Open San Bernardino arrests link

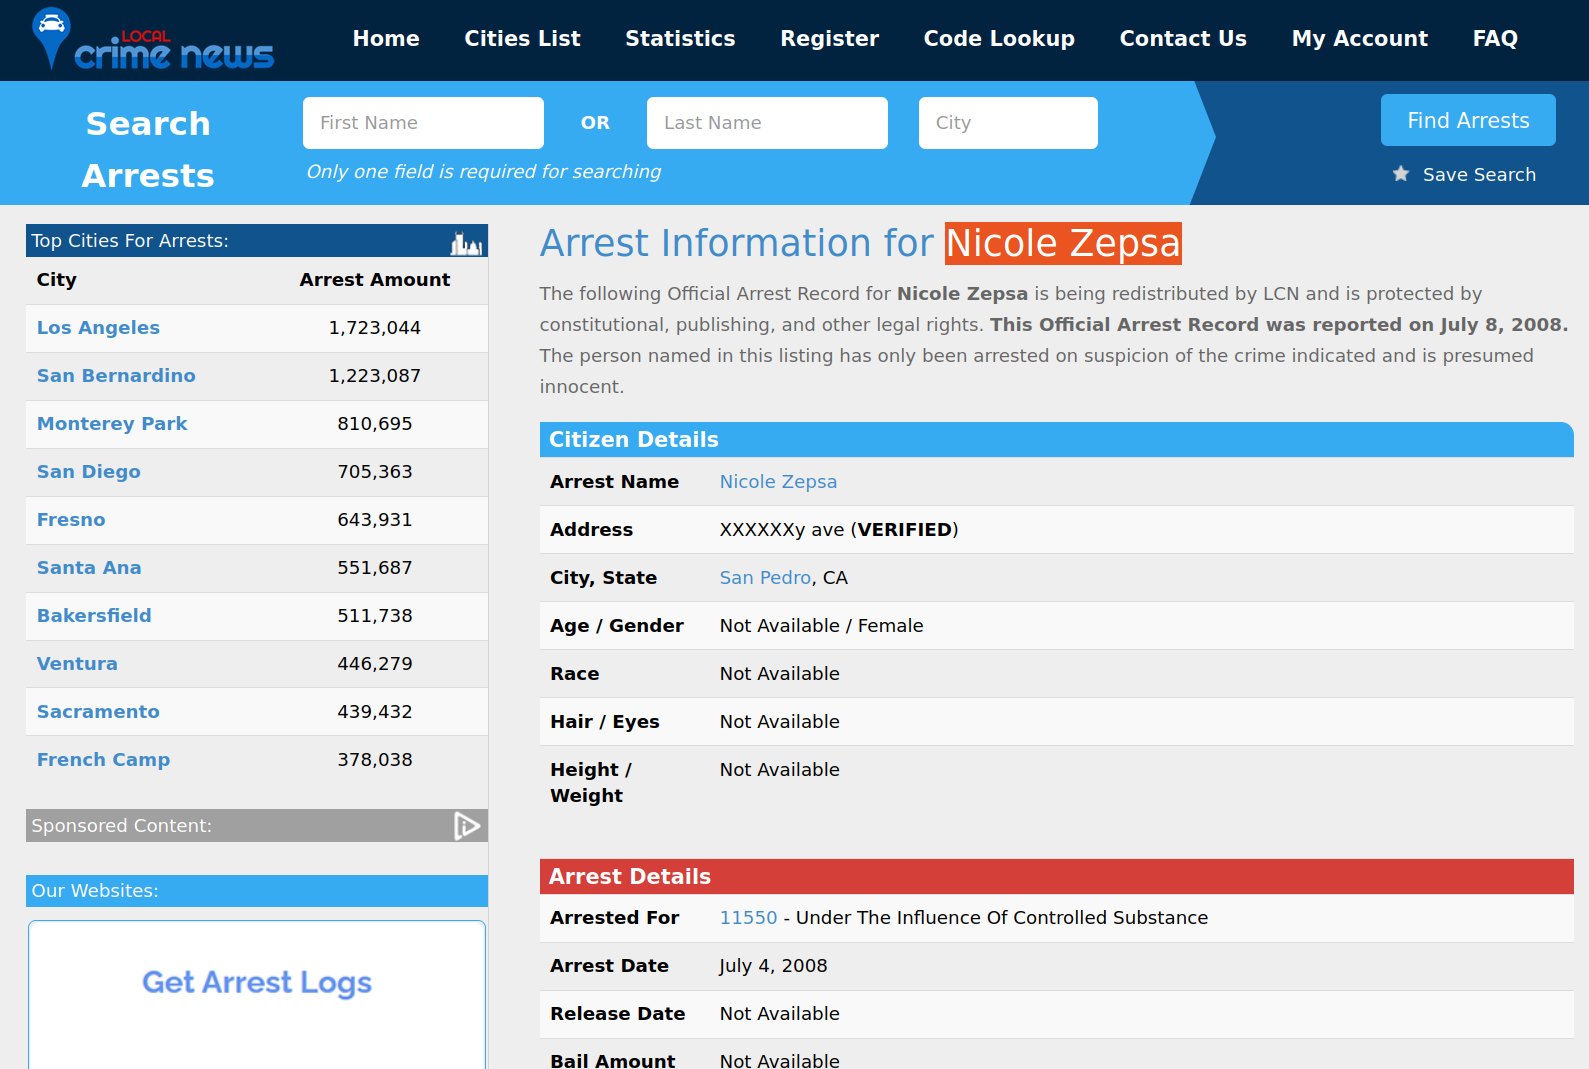point(116,376)
